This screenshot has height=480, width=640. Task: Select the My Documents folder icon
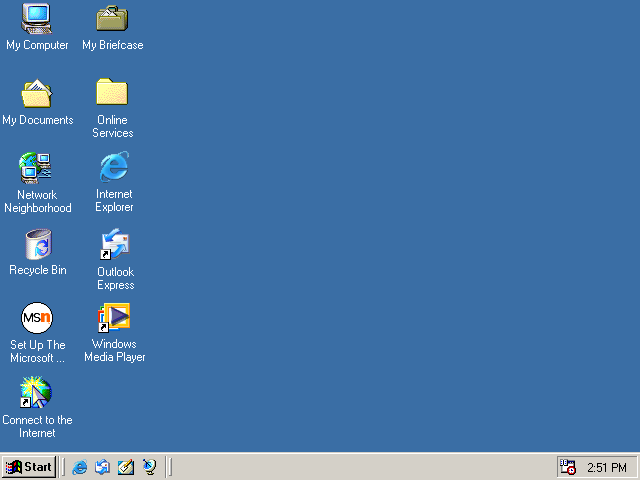click(x=37, y=93)
